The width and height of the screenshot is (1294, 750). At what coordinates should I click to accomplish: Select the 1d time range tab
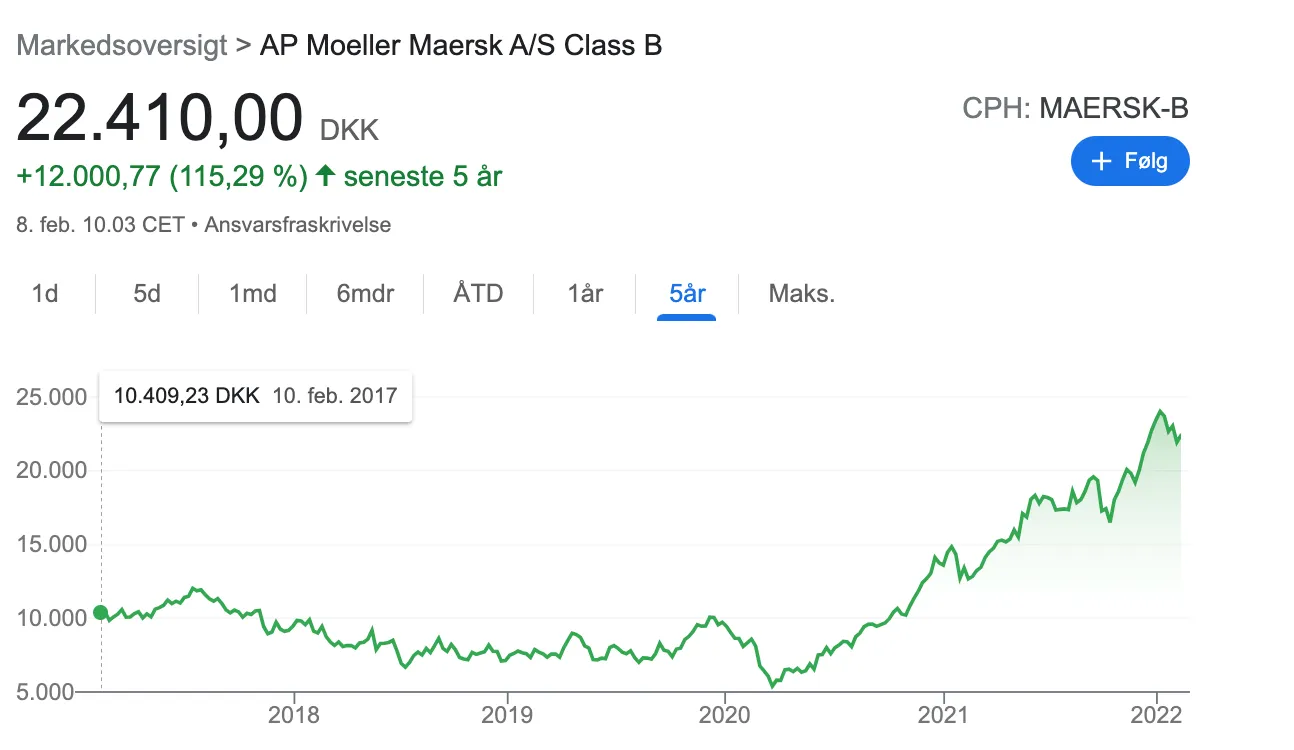45,294
